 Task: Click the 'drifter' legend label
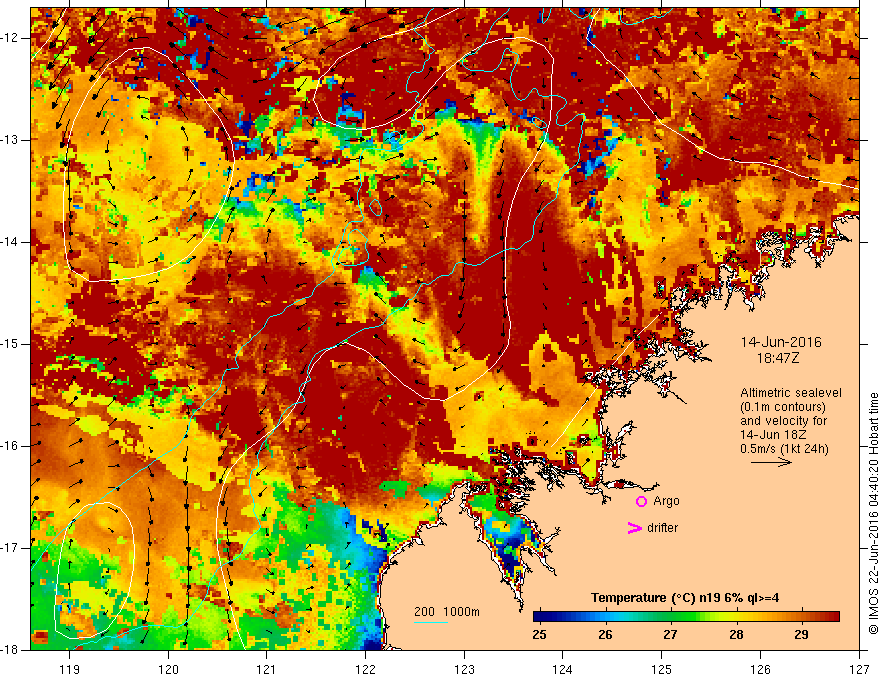tap(662, 528)
